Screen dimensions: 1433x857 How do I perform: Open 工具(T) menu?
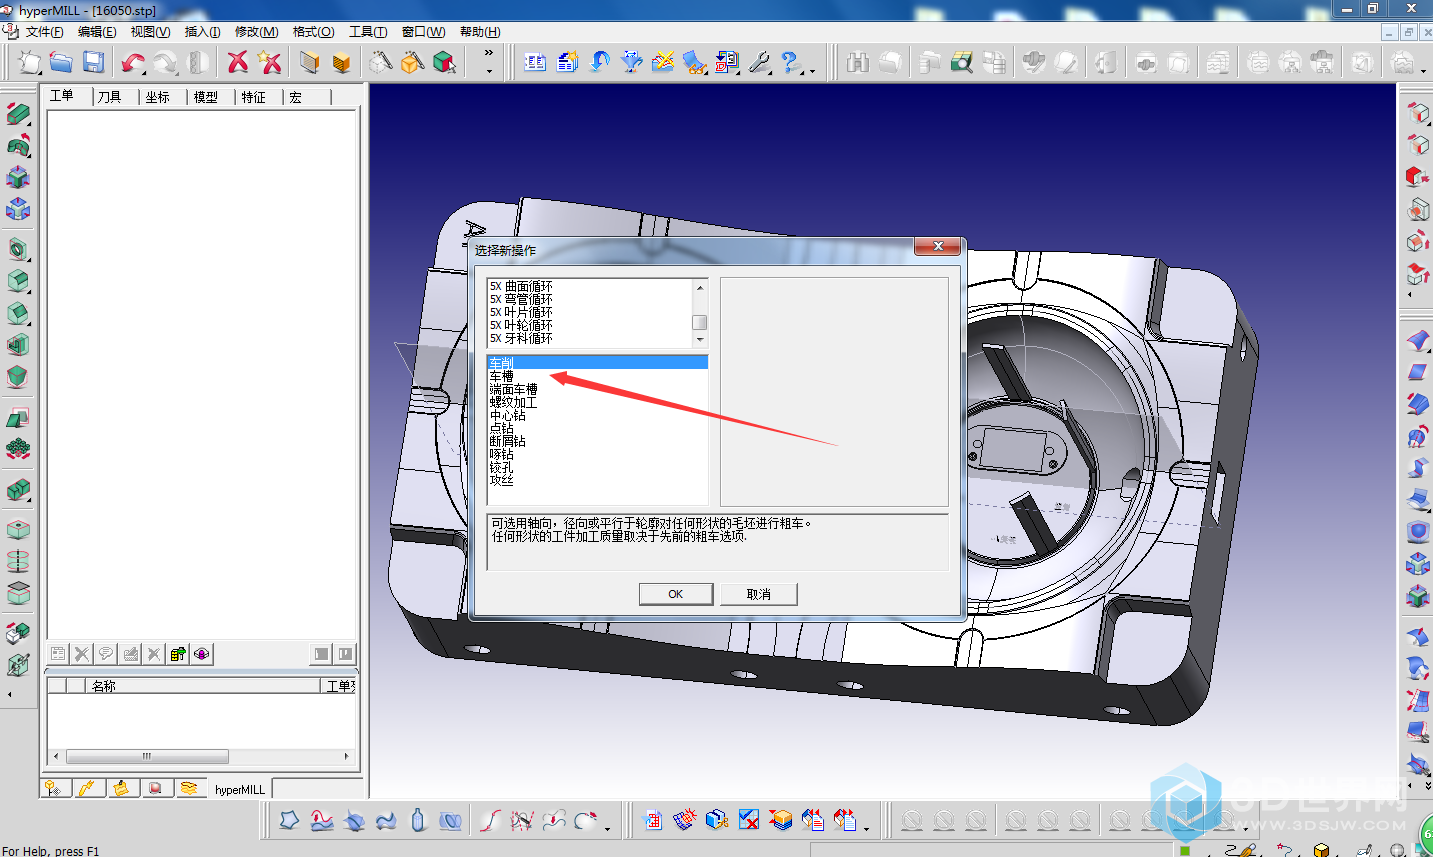click(x=368, y=32)
